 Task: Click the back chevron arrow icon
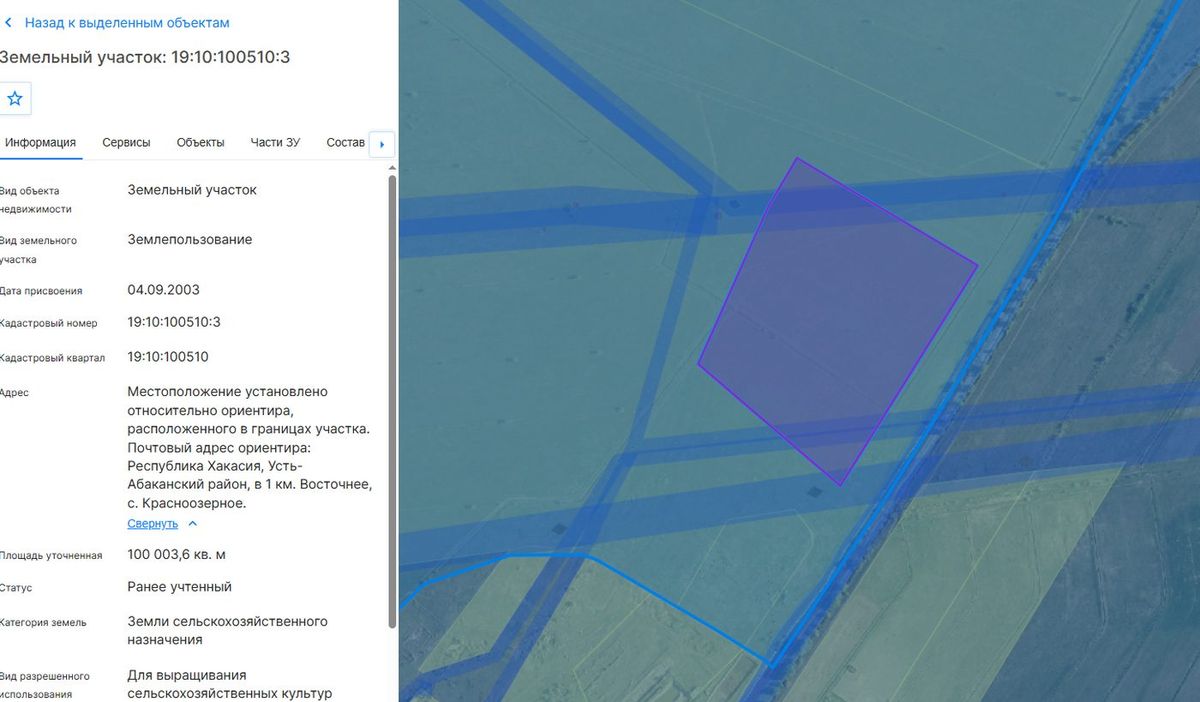pos(9,22)
